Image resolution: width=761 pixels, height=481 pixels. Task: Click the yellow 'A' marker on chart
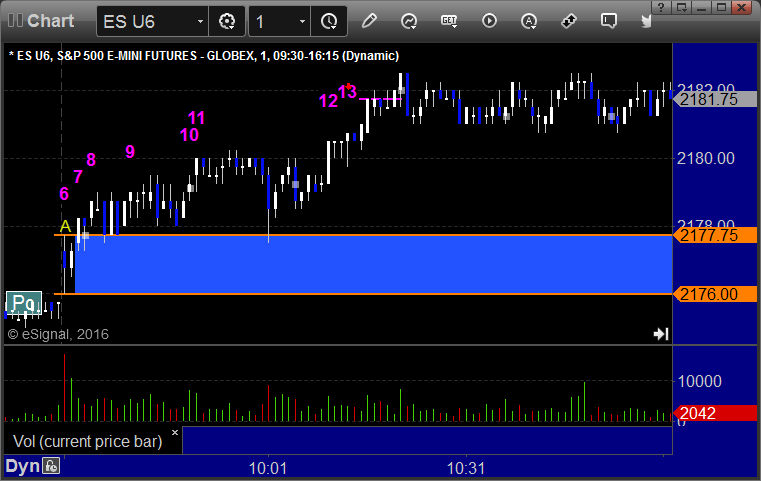click(x=65, y=226)
